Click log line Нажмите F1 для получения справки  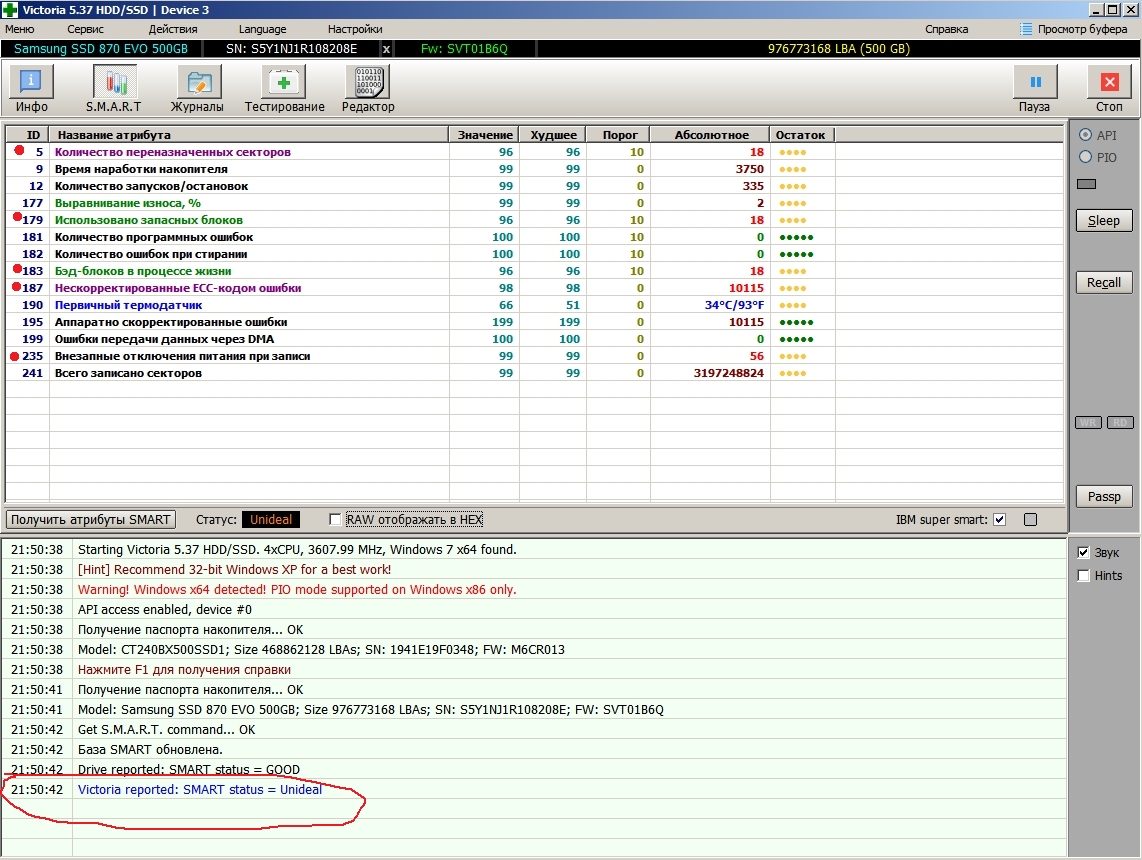(x=184, y=669)
